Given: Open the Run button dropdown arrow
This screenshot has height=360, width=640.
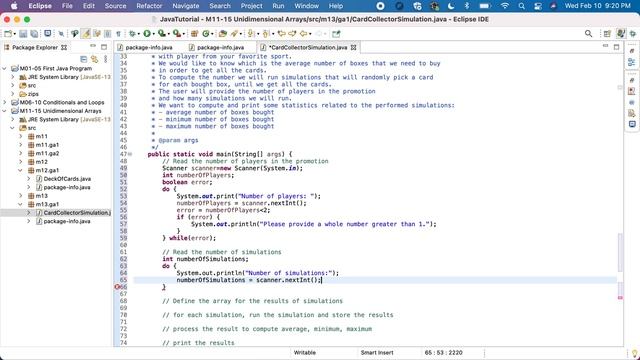Looking at the screenshot, I should pos(153,34).
